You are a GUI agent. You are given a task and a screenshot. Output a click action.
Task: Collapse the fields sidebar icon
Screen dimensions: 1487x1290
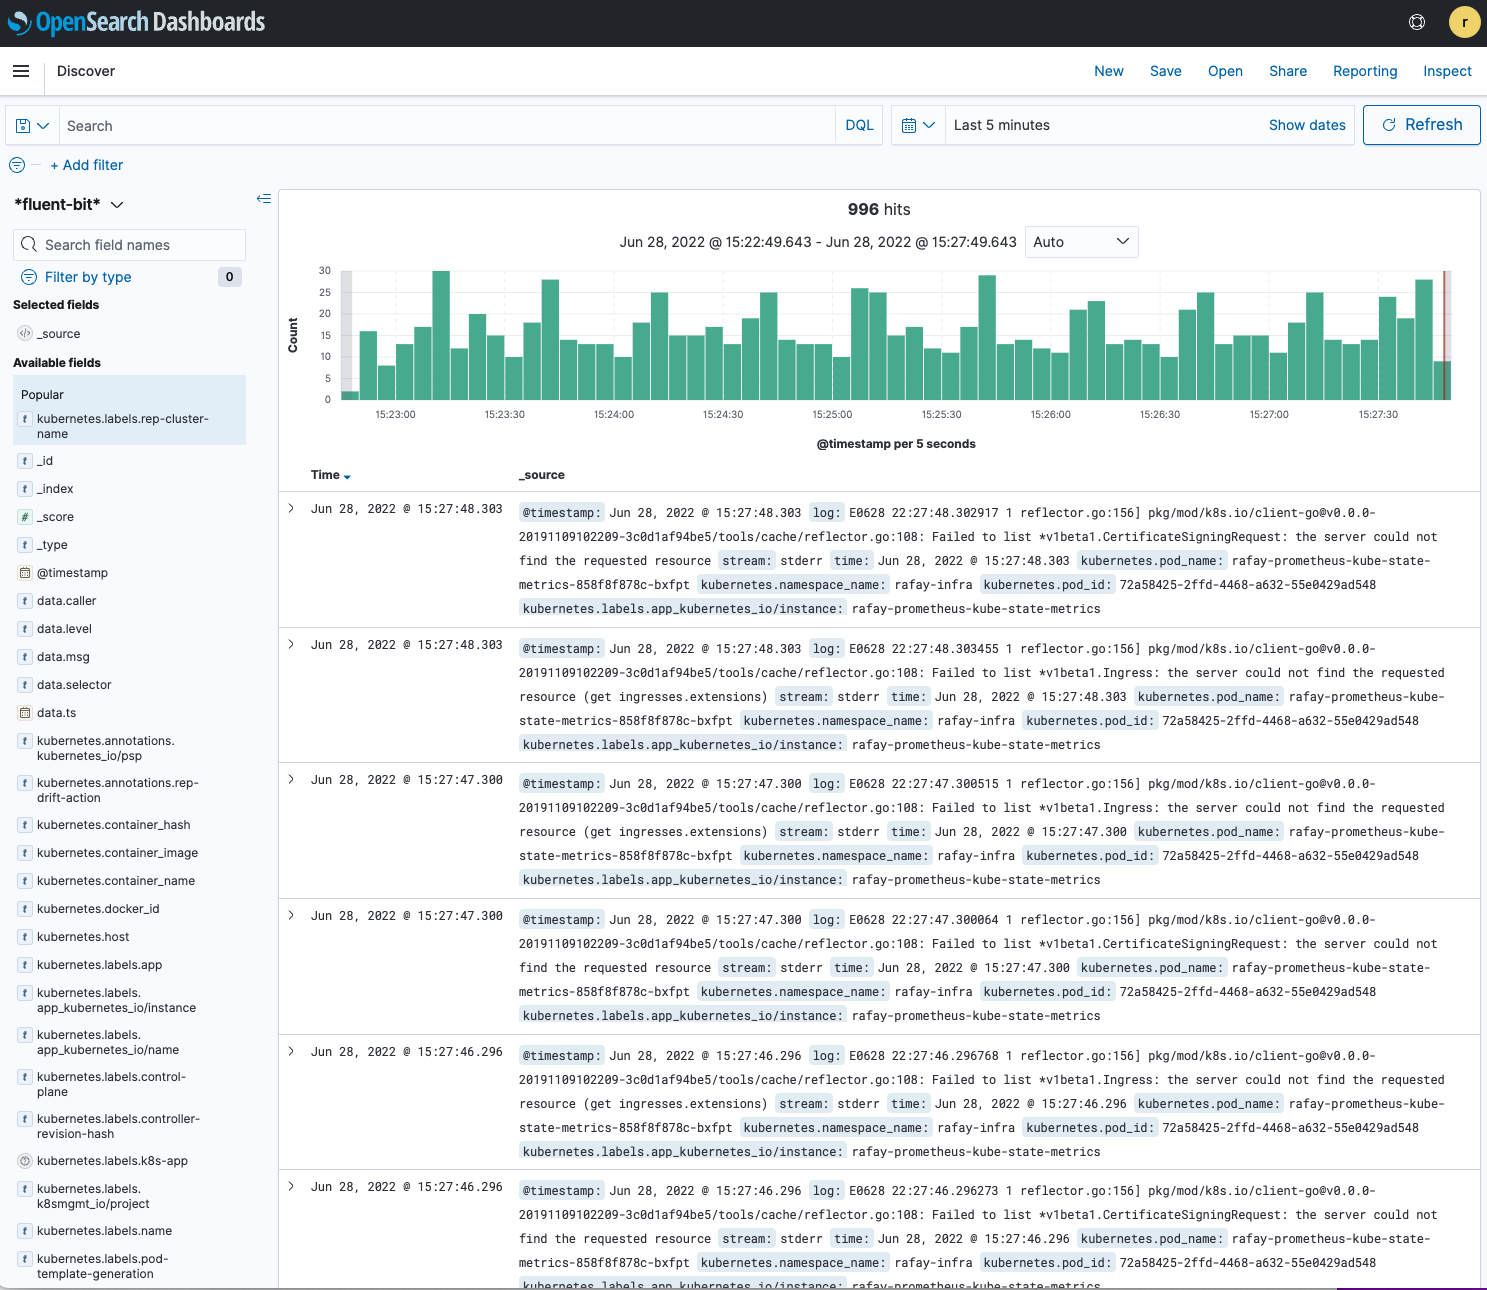[264, 199]
